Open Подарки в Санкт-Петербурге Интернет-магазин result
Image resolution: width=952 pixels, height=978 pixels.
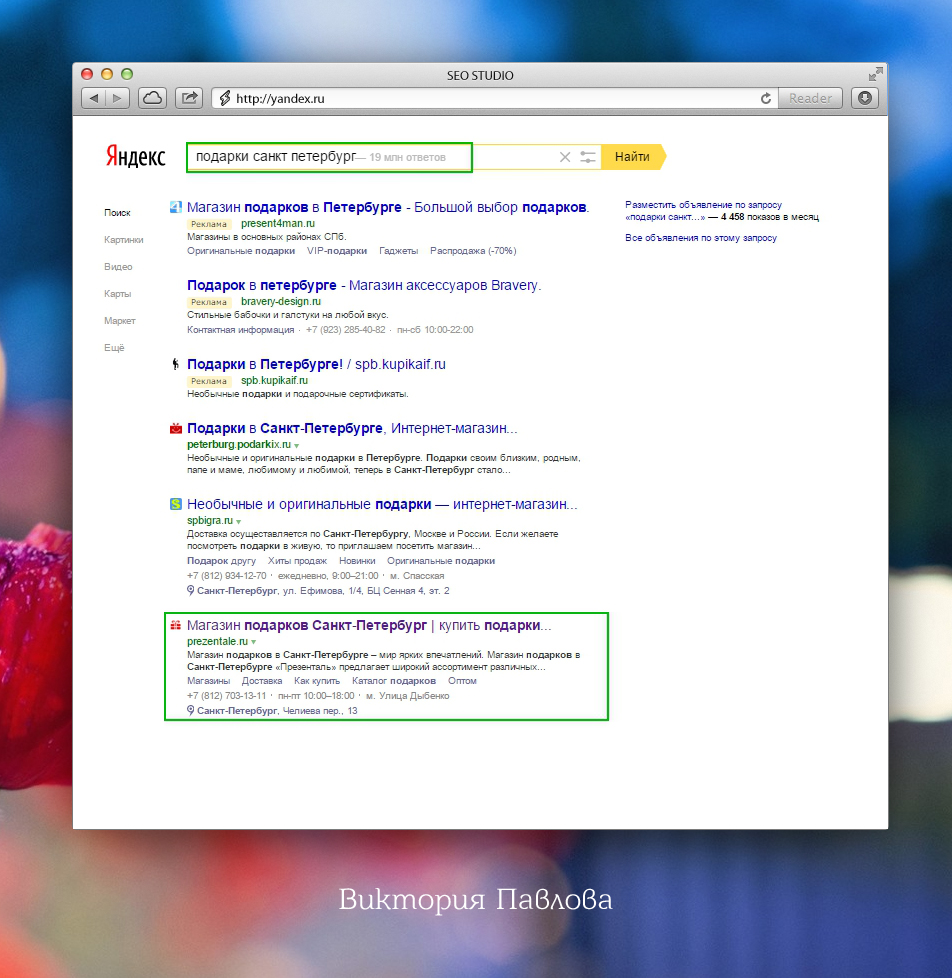pyautogui.click(x=352, y=428)
